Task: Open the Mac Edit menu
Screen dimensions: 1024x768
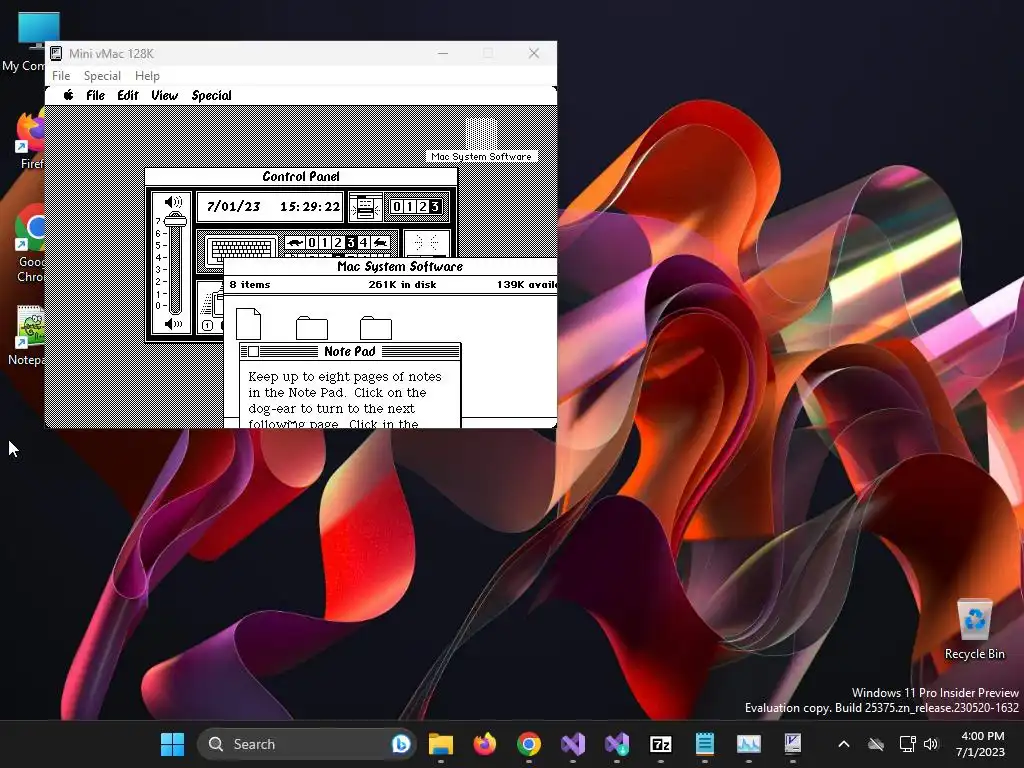Action: [127, 95]
